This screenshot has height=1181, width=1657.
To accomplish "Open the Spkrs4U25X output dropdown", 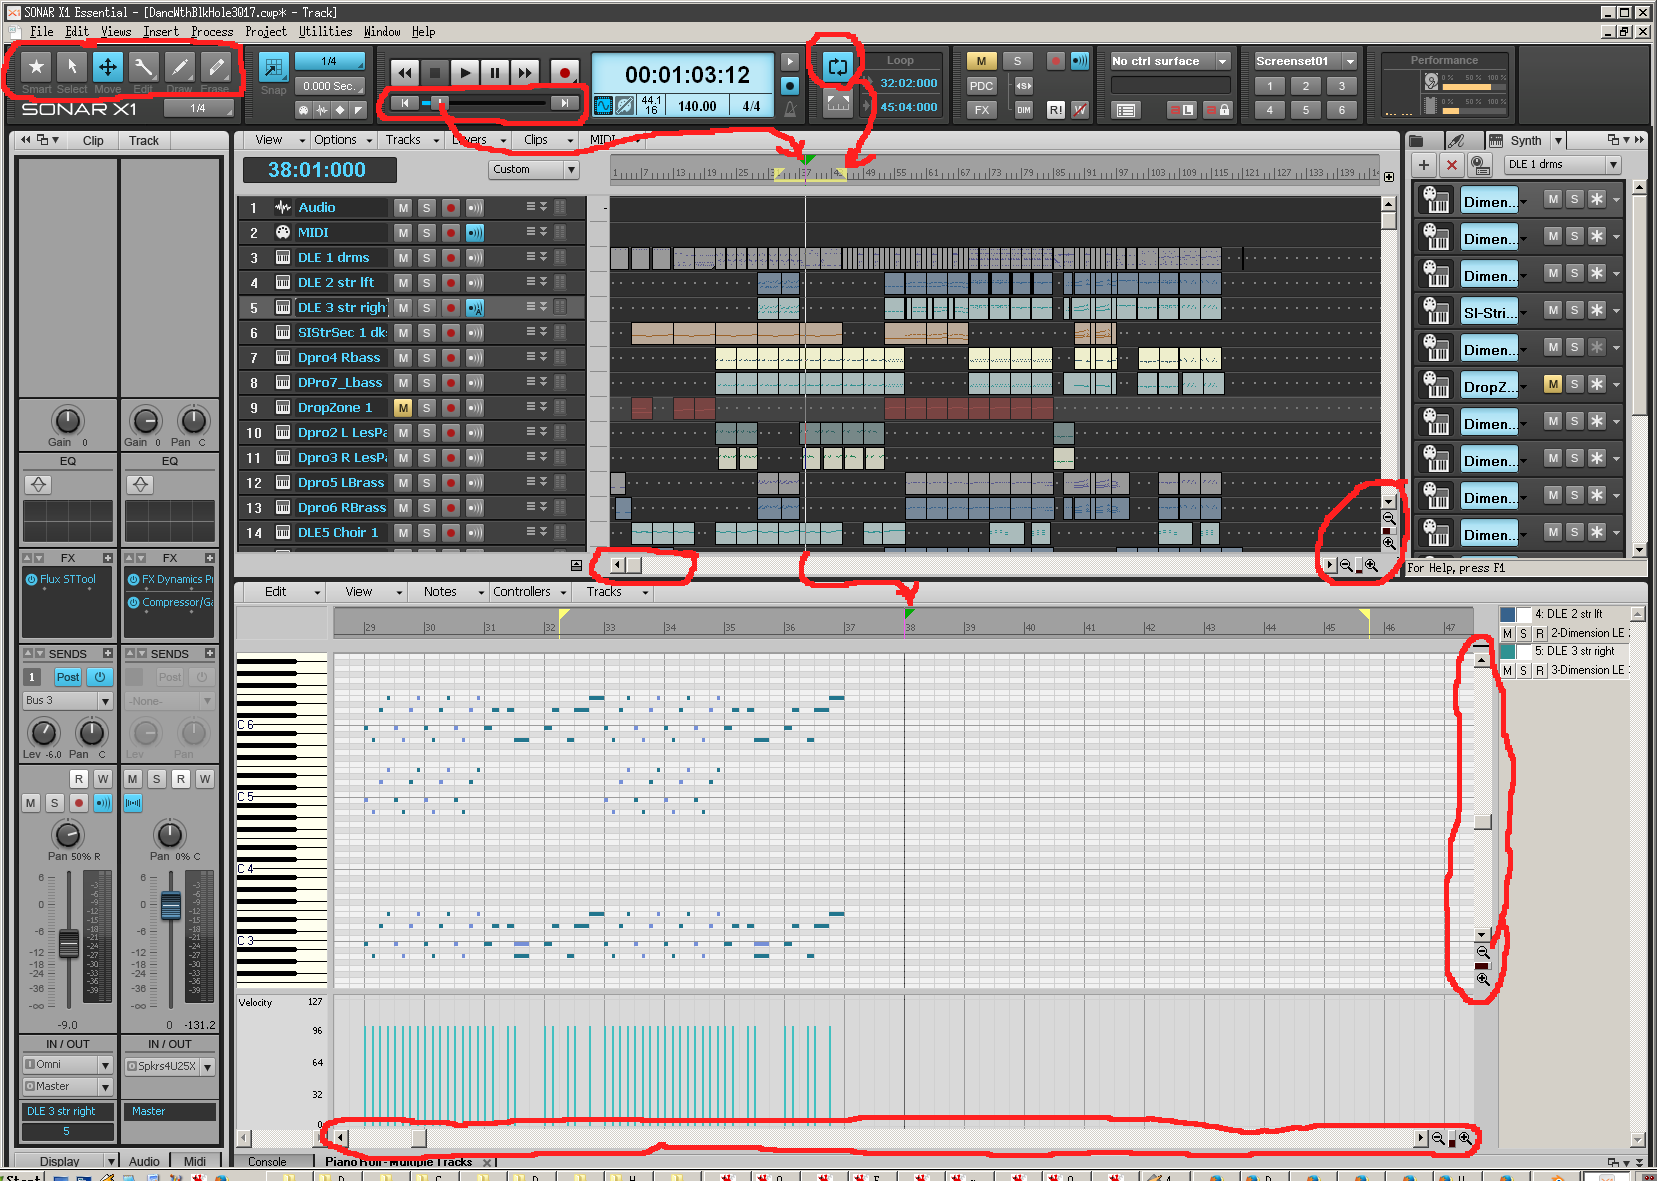I will pos(169,1067).
